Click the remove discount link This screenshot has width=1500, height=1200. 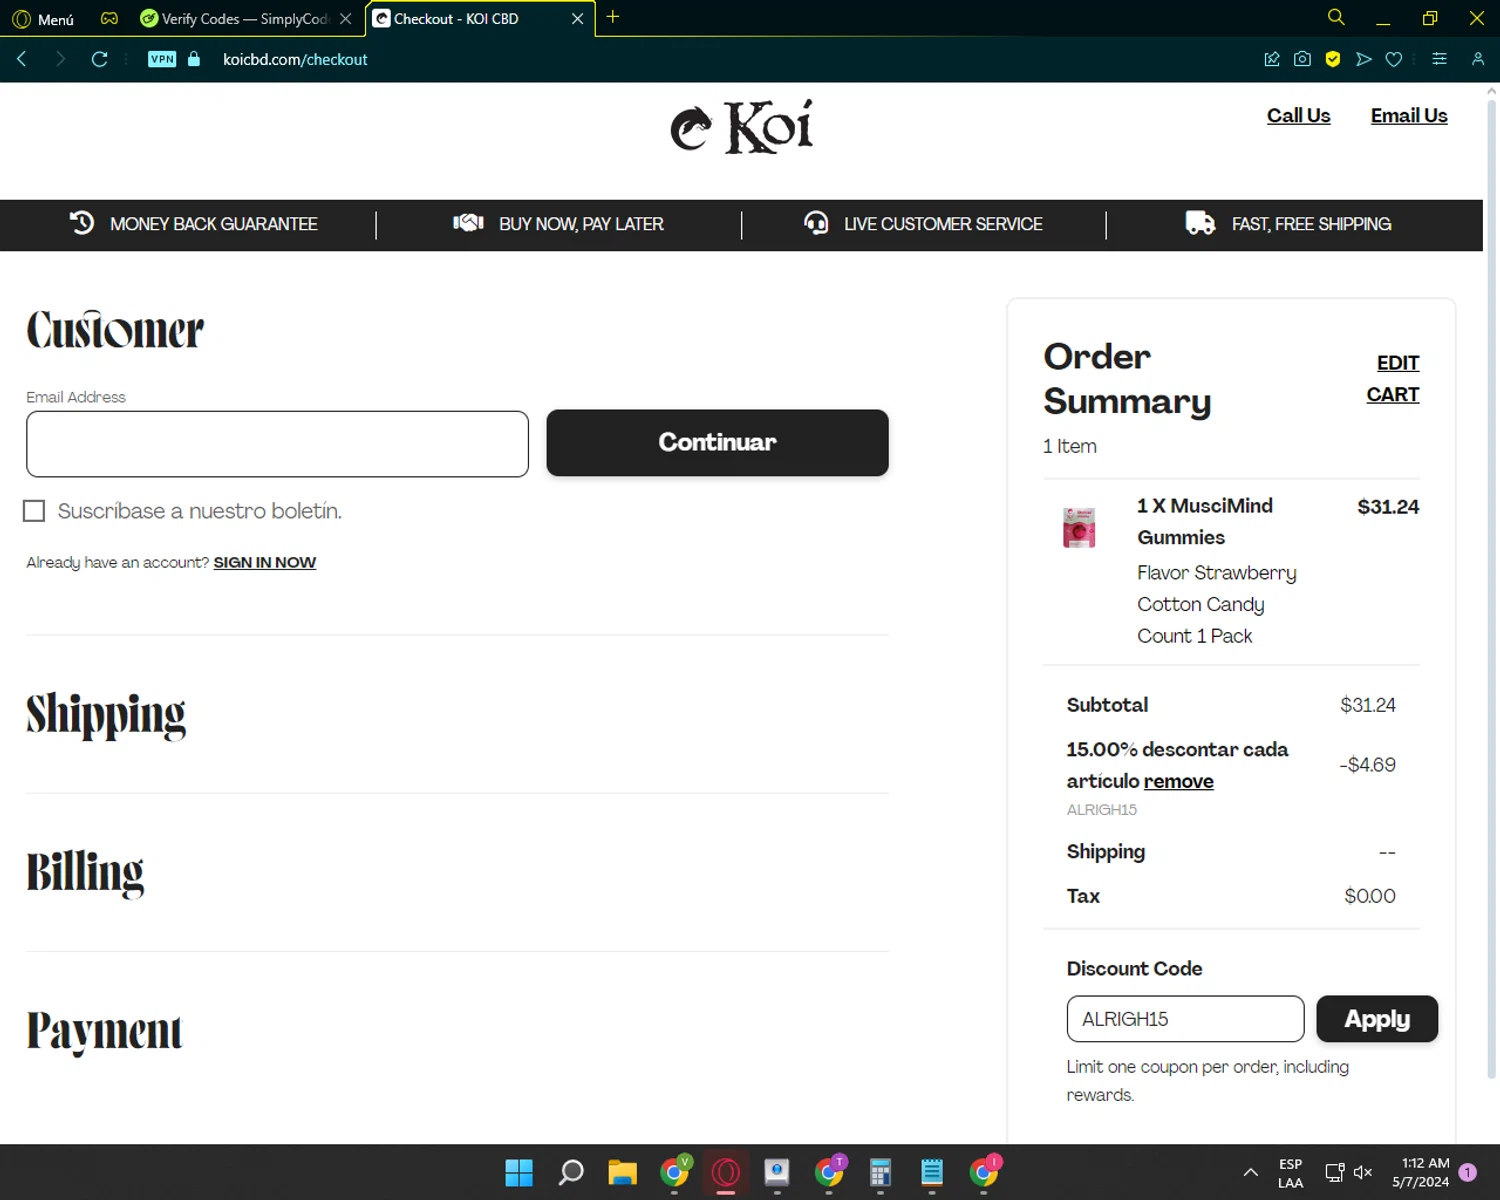coord(1179,782)
